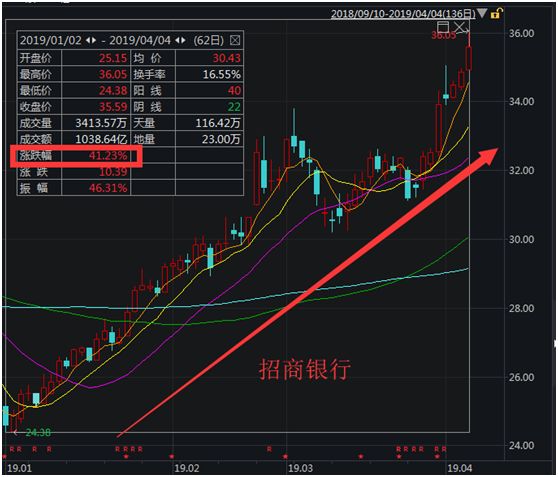The width and height of the screenshot is (558, 477).
Task: Click the 成交额 value 1038.64亿
Action: tap(101, 139)
